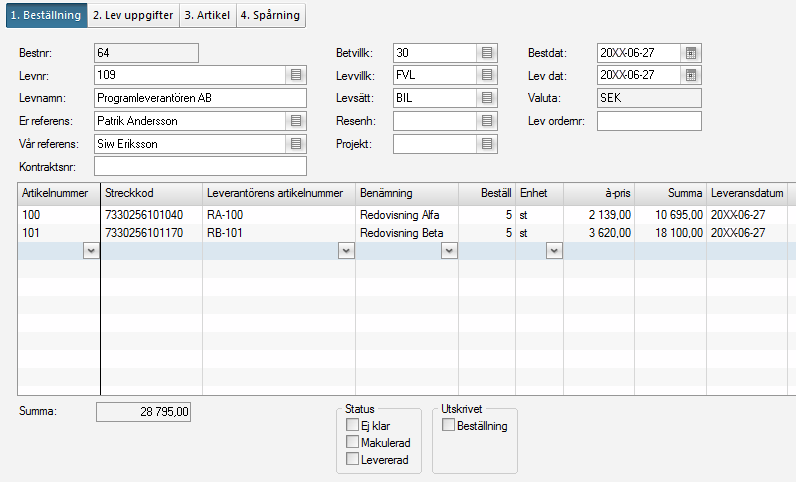Tick the Makulerad status checkbox
Screen dimensions: 796x482
[x=352, y=442]
